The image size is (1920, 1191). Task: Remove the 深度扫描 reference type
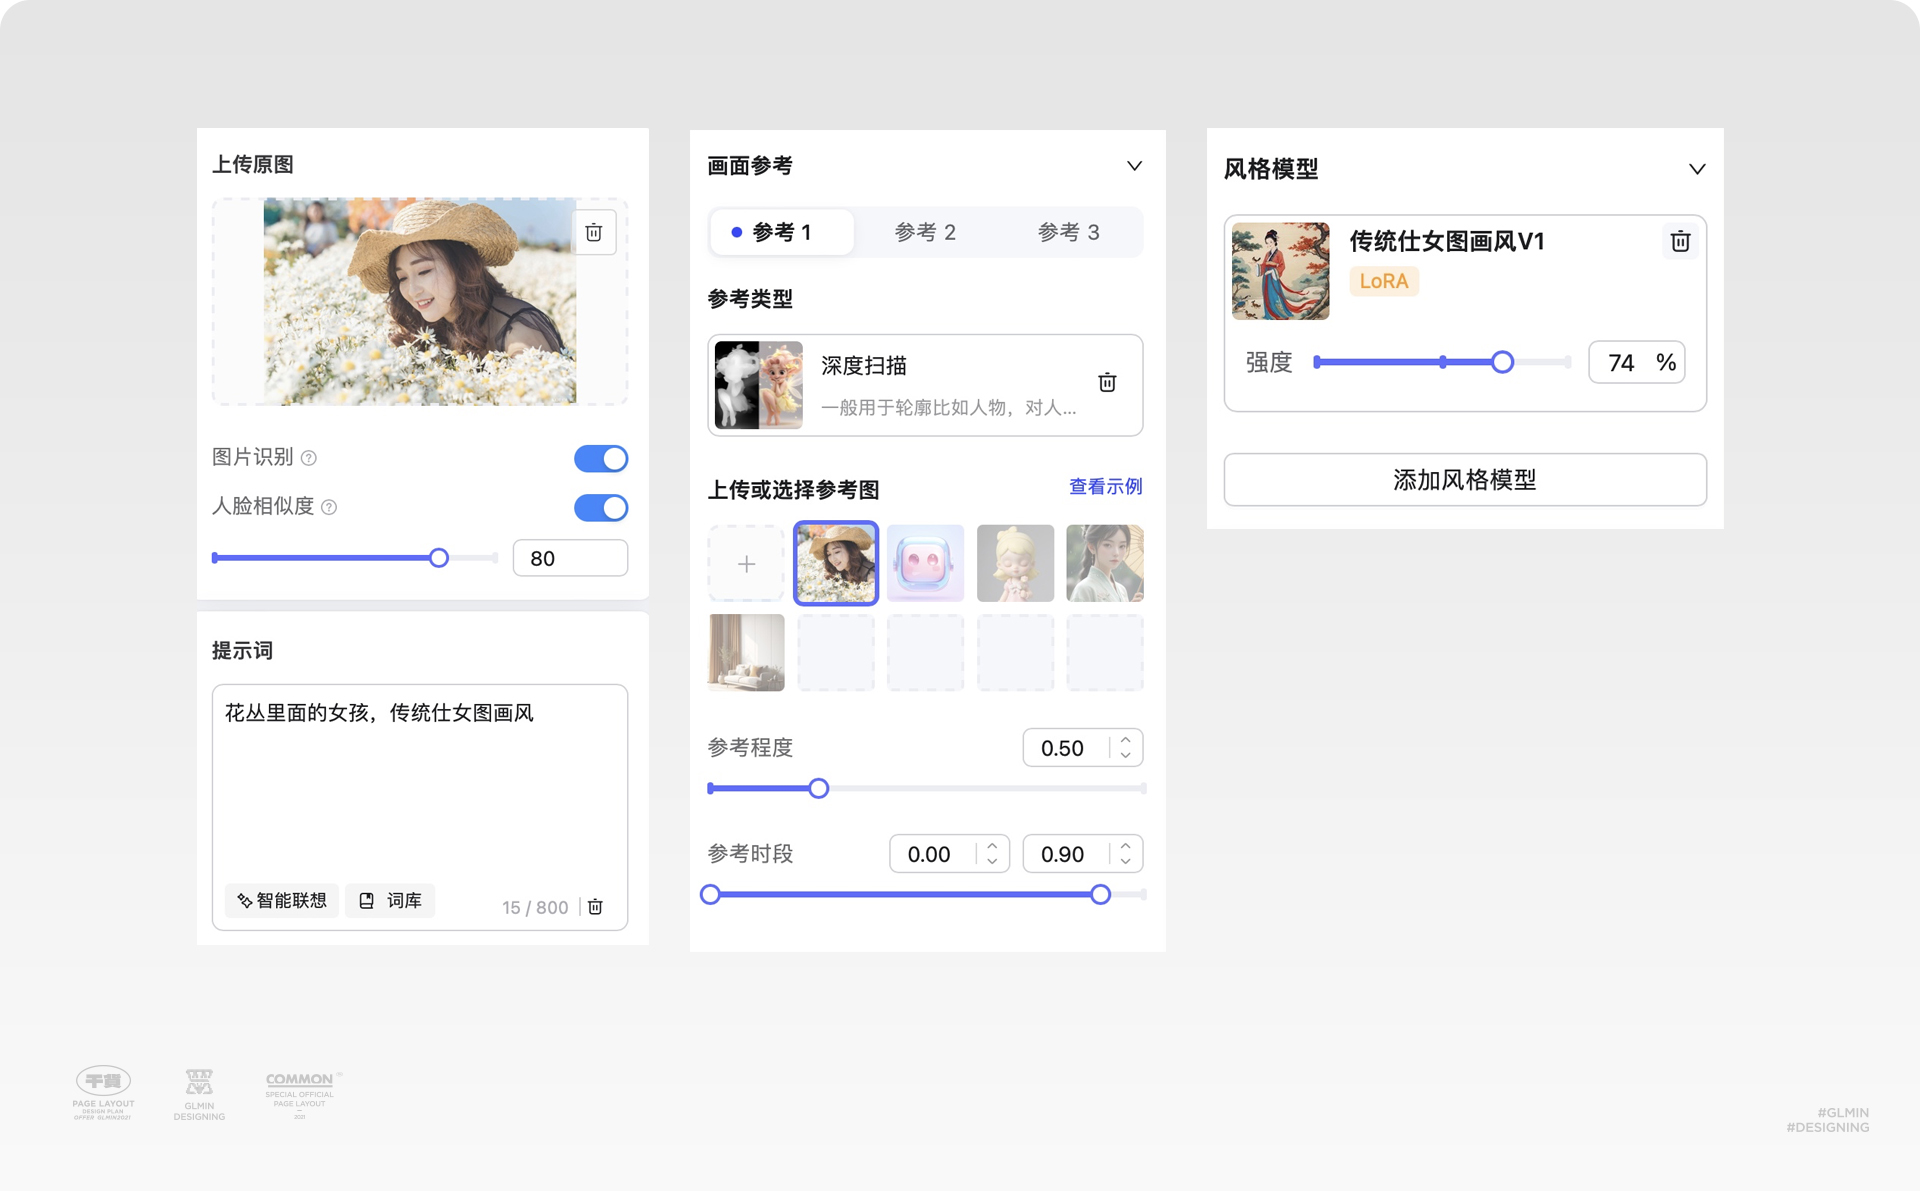tap(1107, 383)
